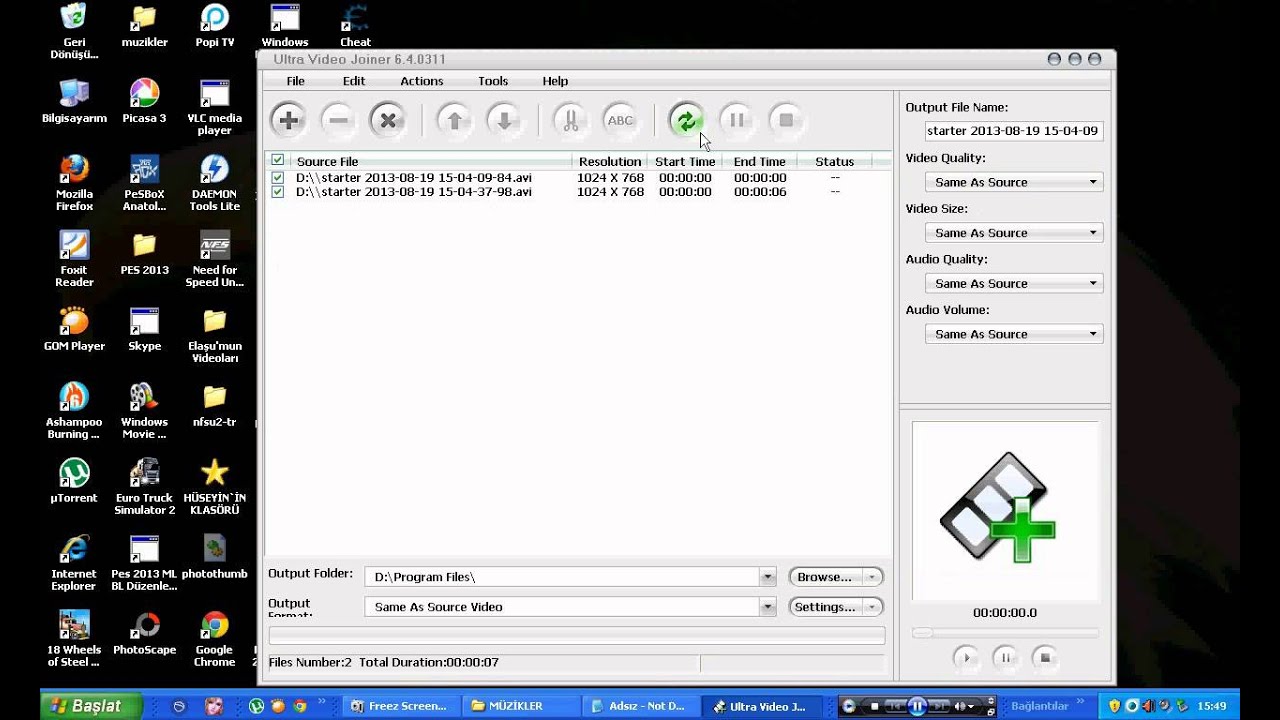
Task: Click the toolbar Stop icon
Action: 786,121
